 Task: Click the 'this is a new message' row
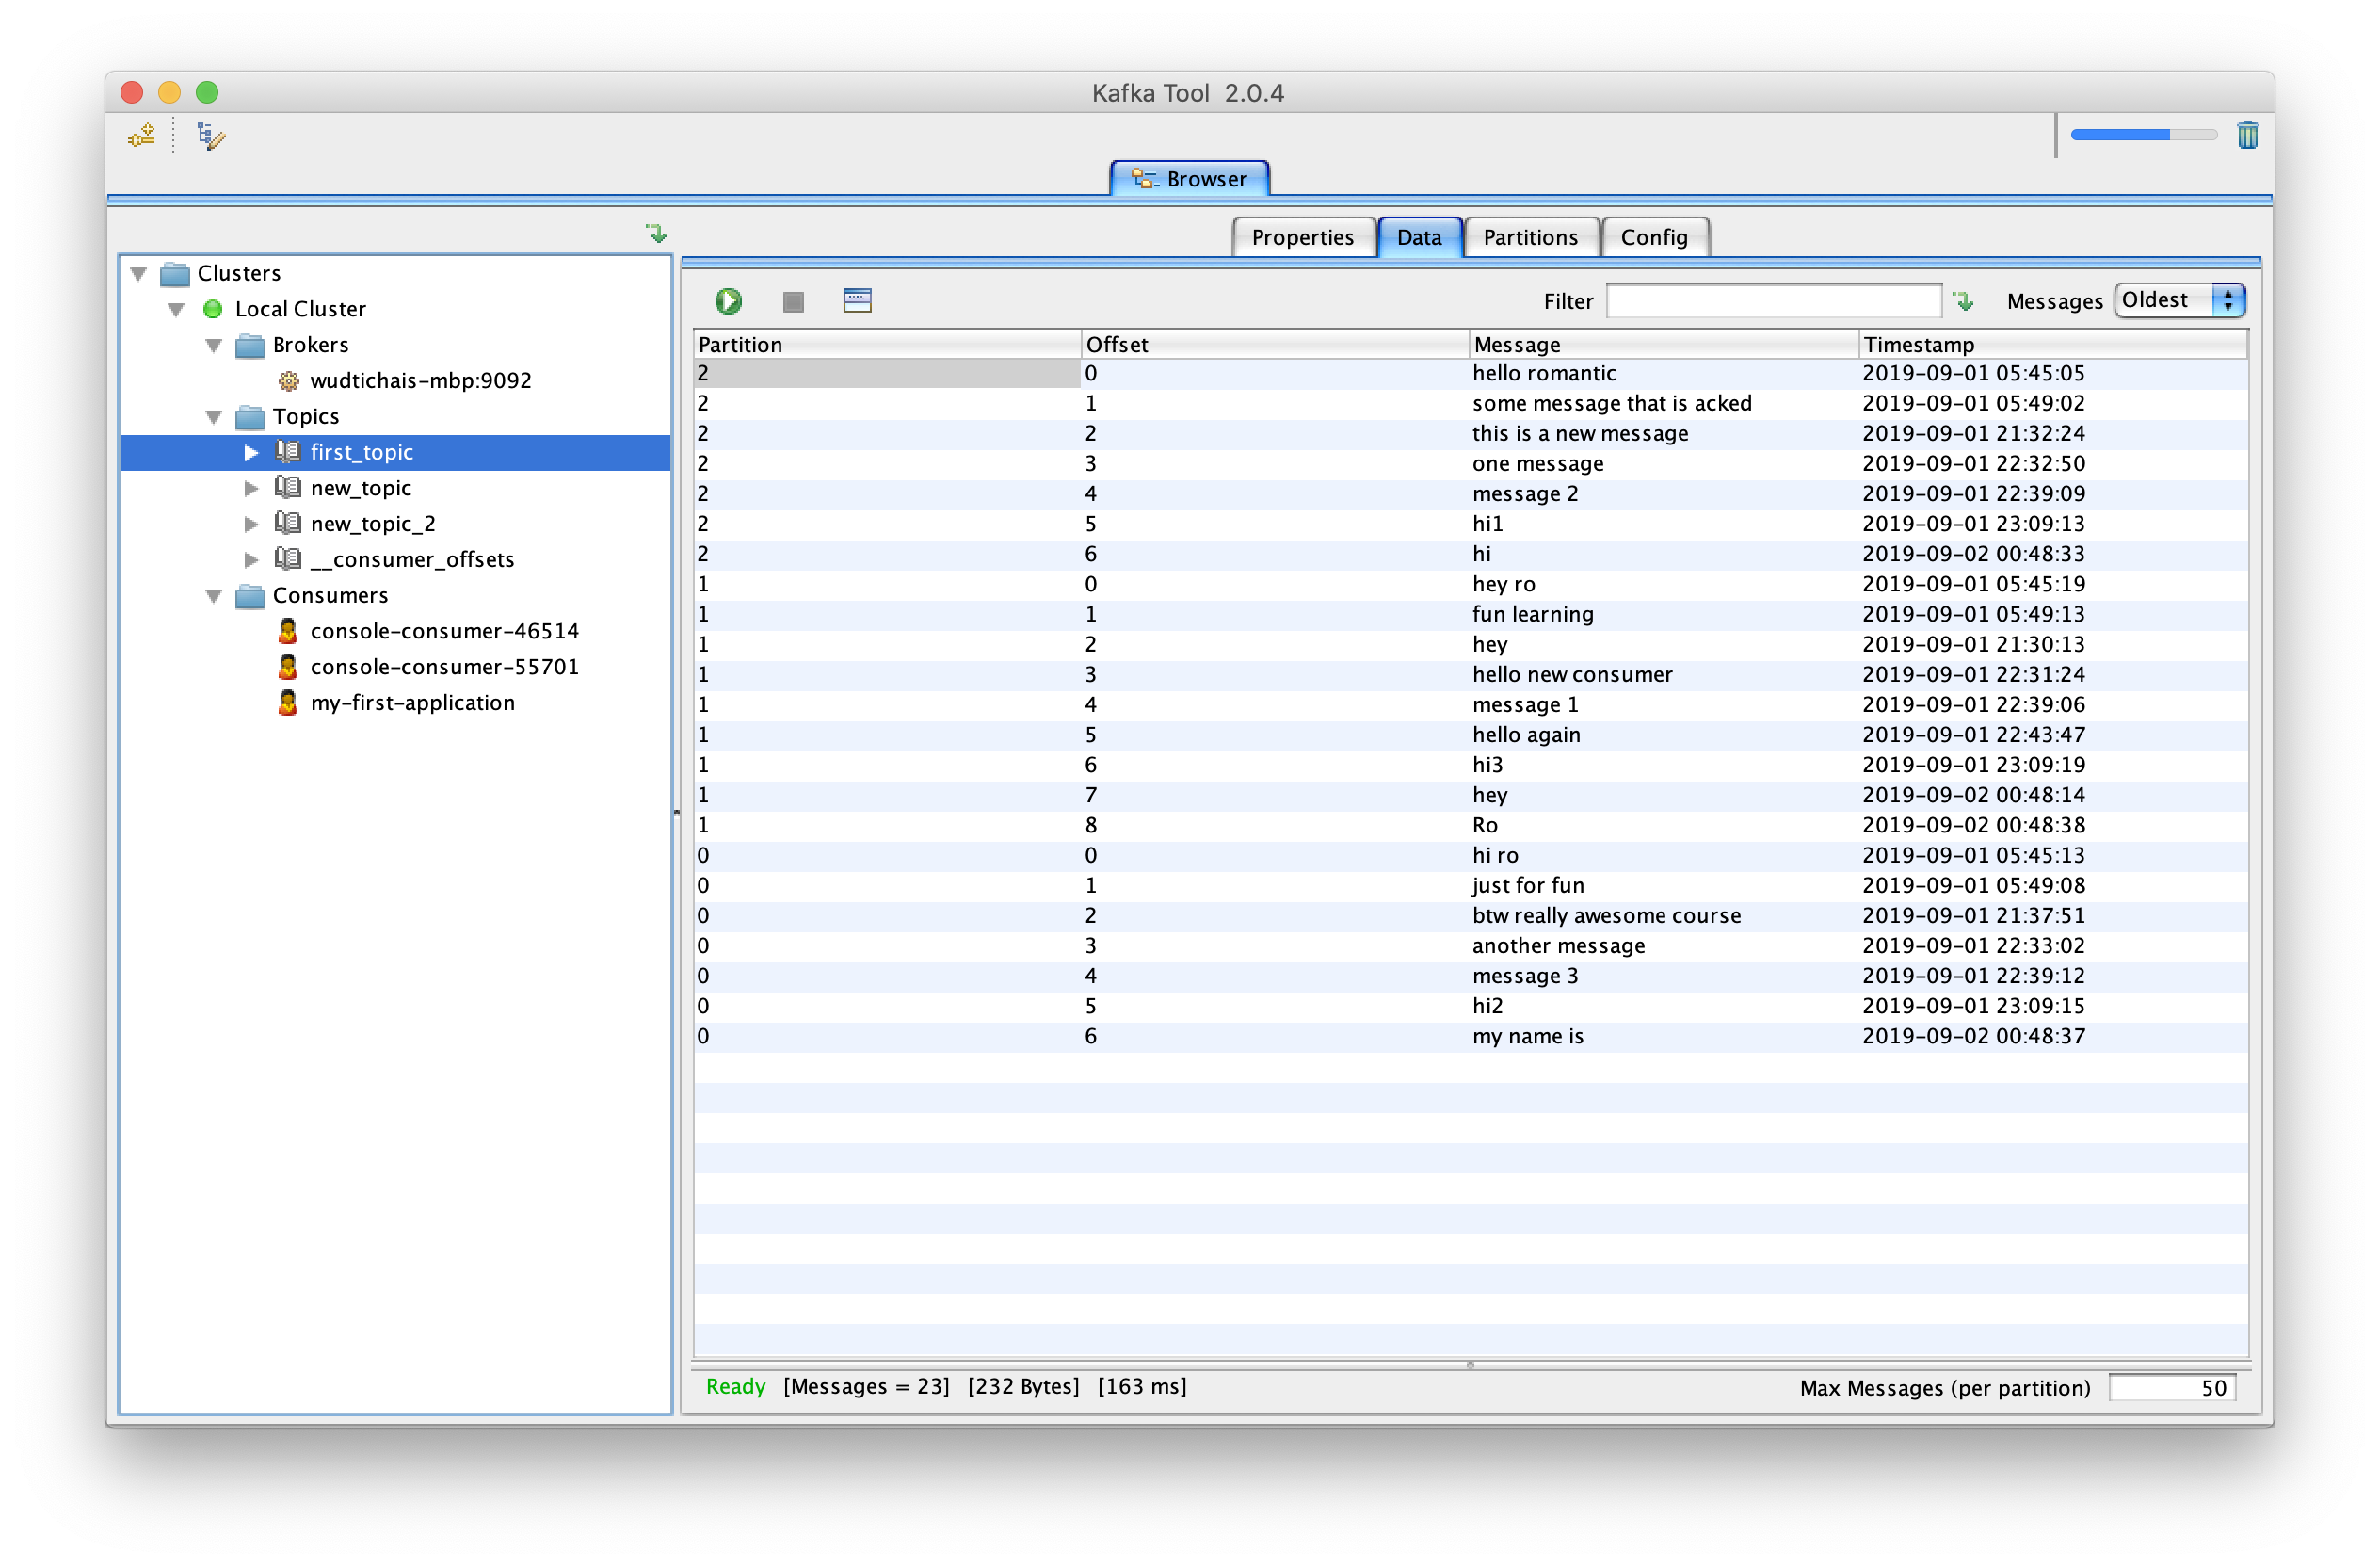click(x=1471, y=433)
